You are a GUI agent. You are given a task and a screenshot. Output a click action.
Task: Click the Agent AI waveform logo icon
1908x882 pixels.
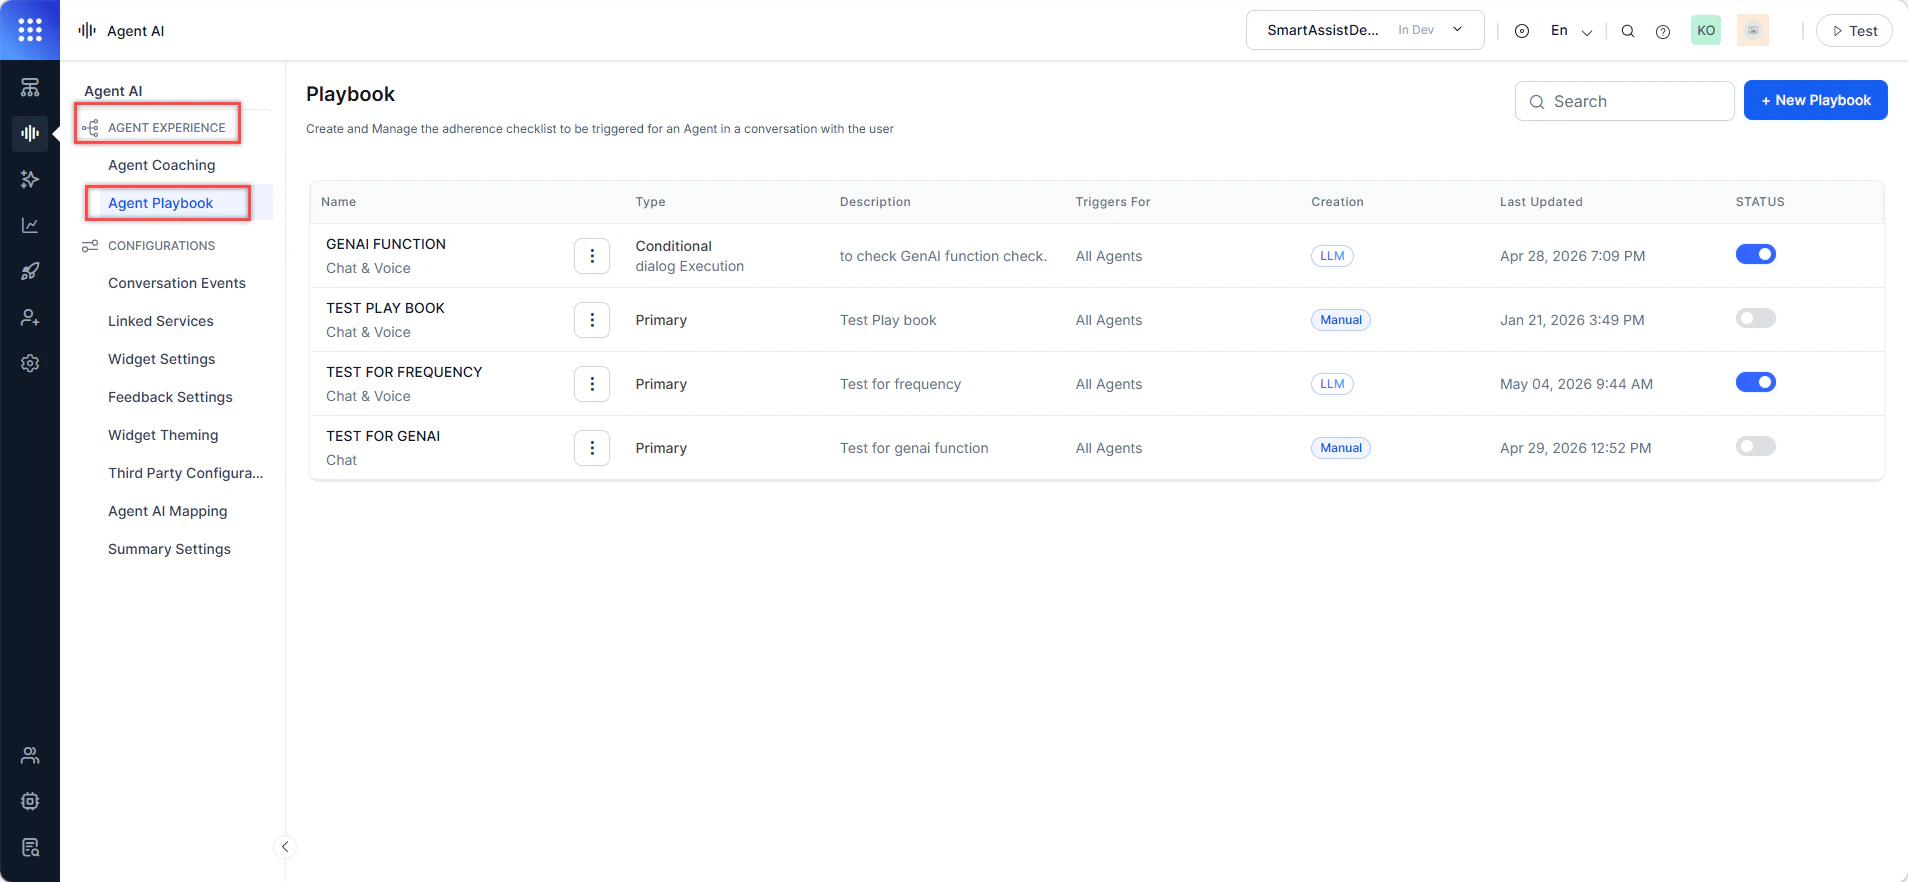(x=87, y=30)
